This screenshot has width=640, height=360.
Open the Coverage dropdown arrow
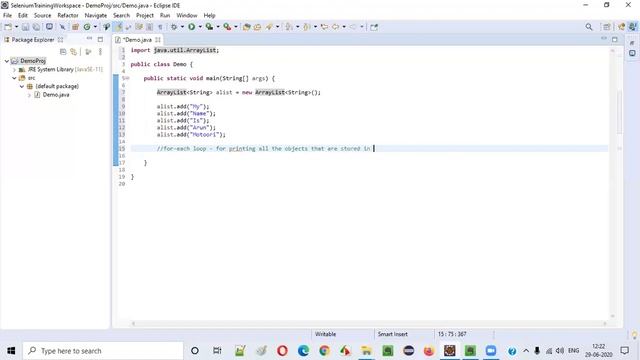[x=218, y=27]
